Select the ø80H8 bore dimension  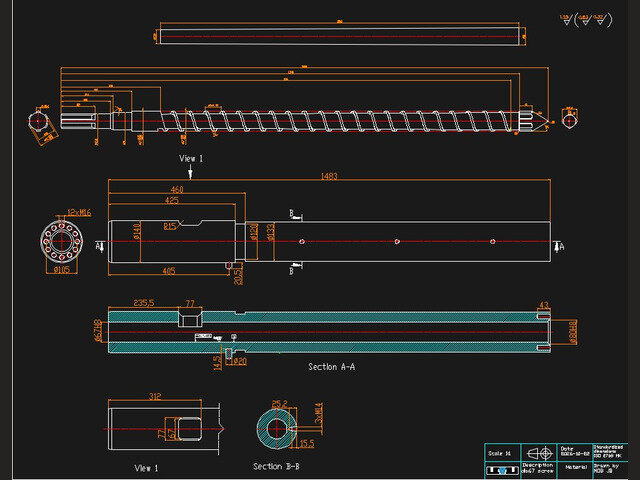[x=573, y=332]
